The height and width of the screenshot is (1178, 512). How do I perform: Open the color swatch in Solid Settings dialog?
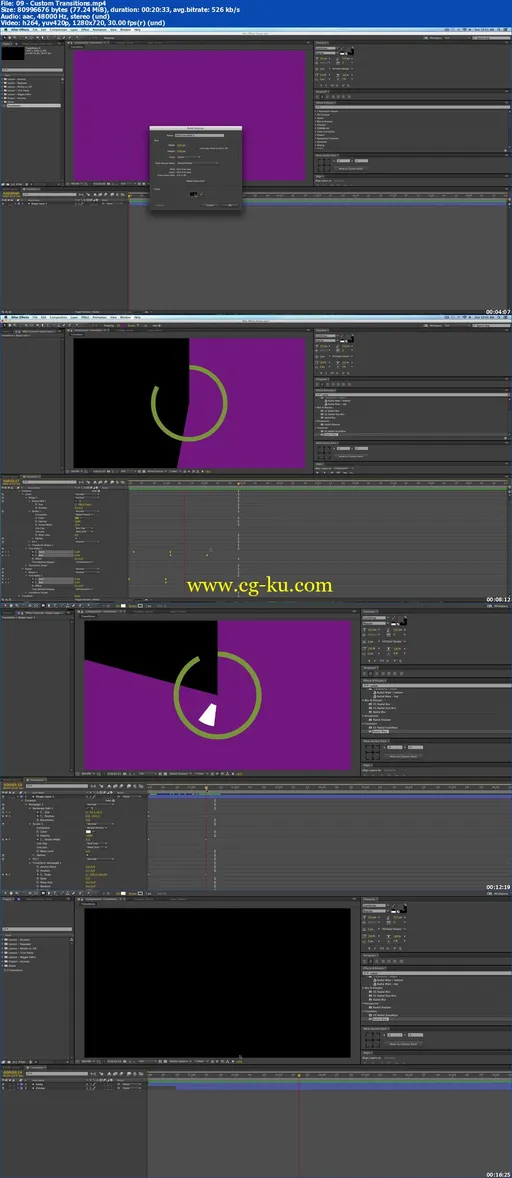(193, 194)
